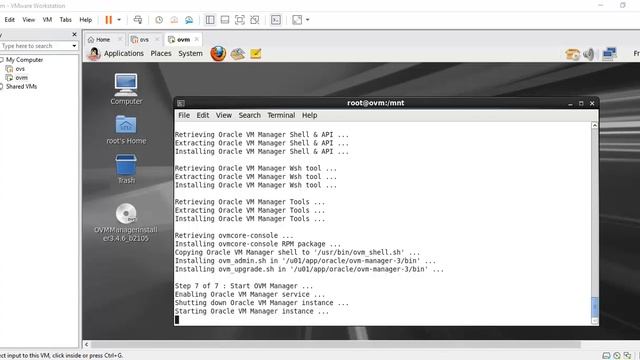Screen dimensions: 640x360
Task: Enter full screen mode icon
Action: 240,20
